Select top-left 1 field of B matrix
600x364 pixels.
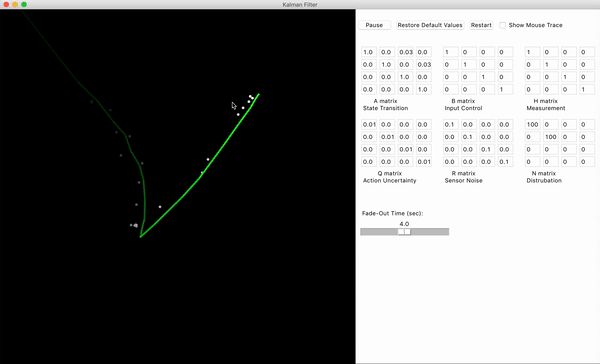click(x=450, y=52)
